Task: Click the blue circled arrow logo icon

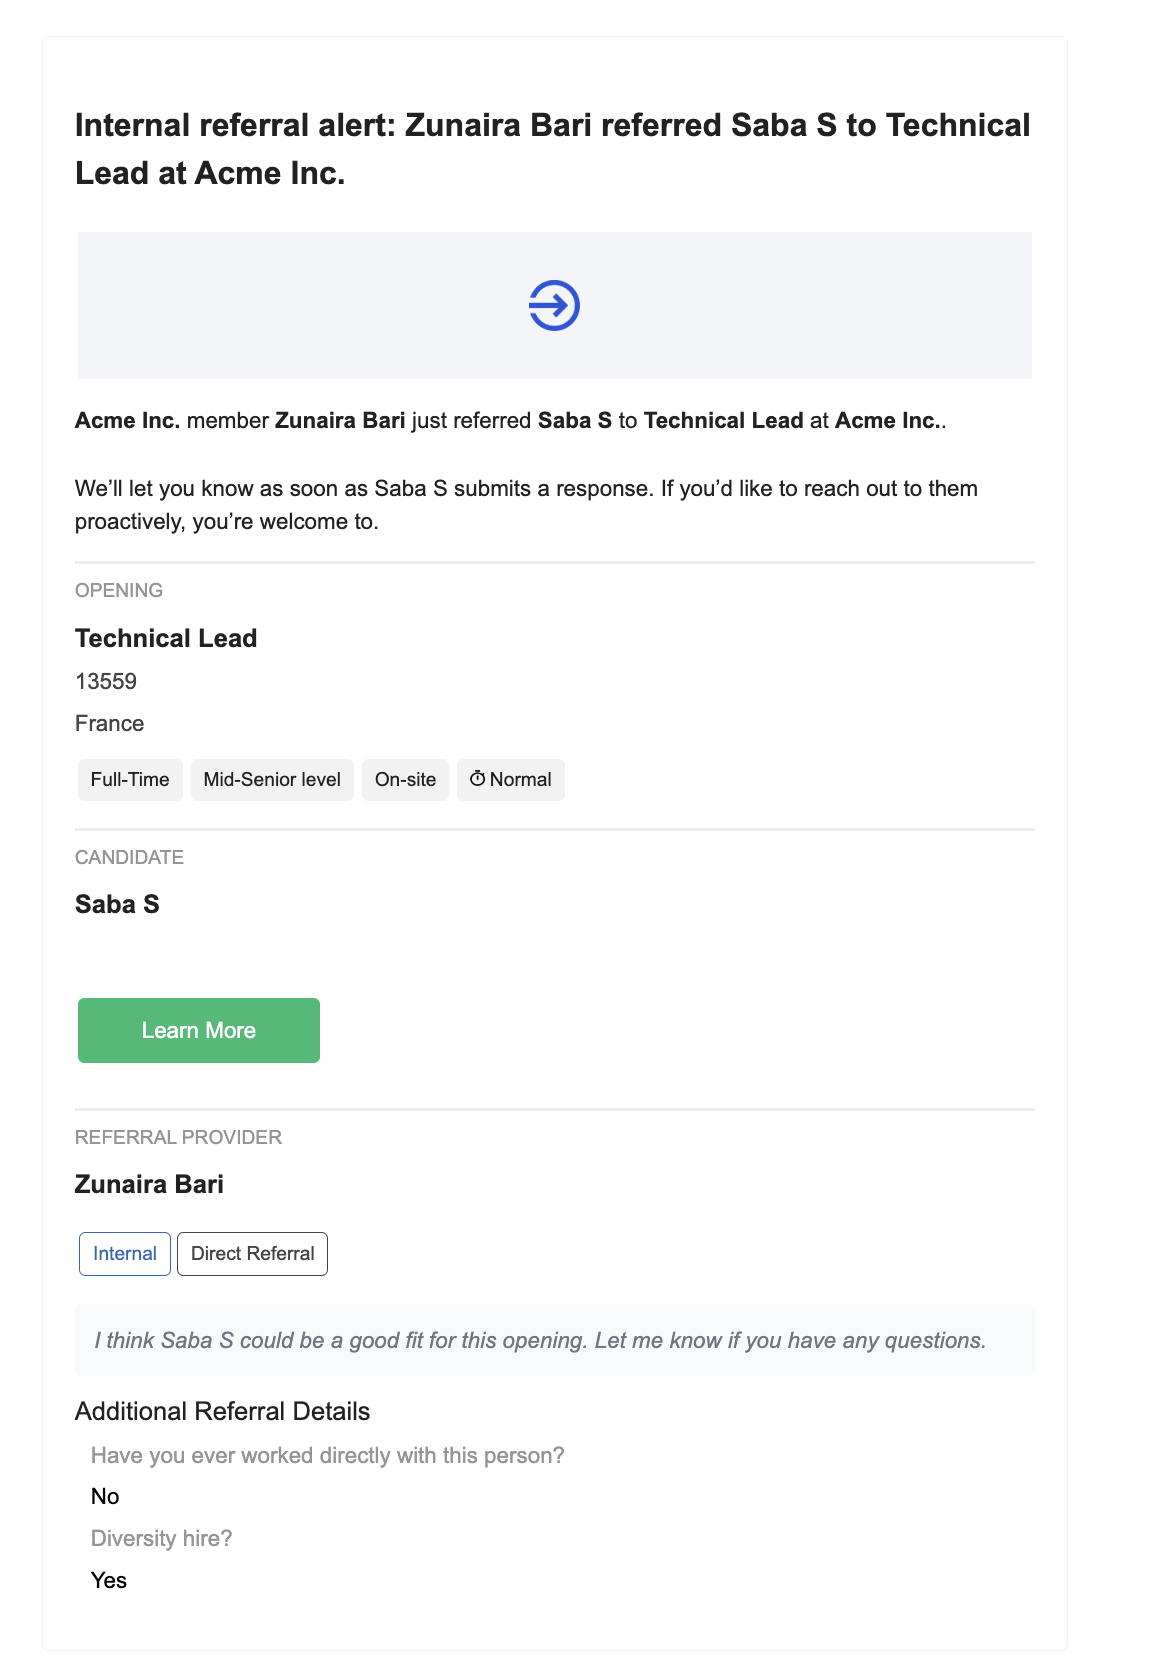Action: click(554, 305)
